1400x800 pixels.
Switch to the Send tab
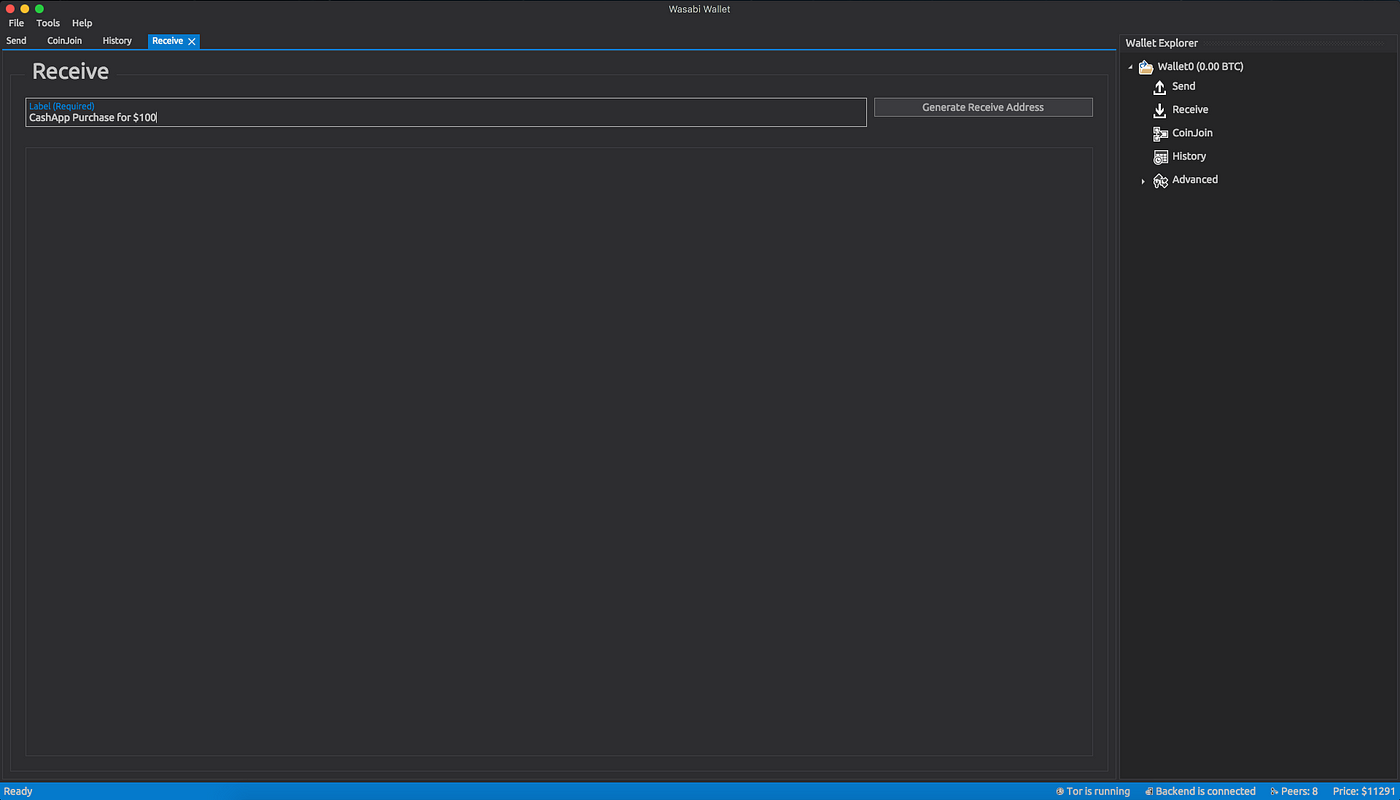pos(16,41)
